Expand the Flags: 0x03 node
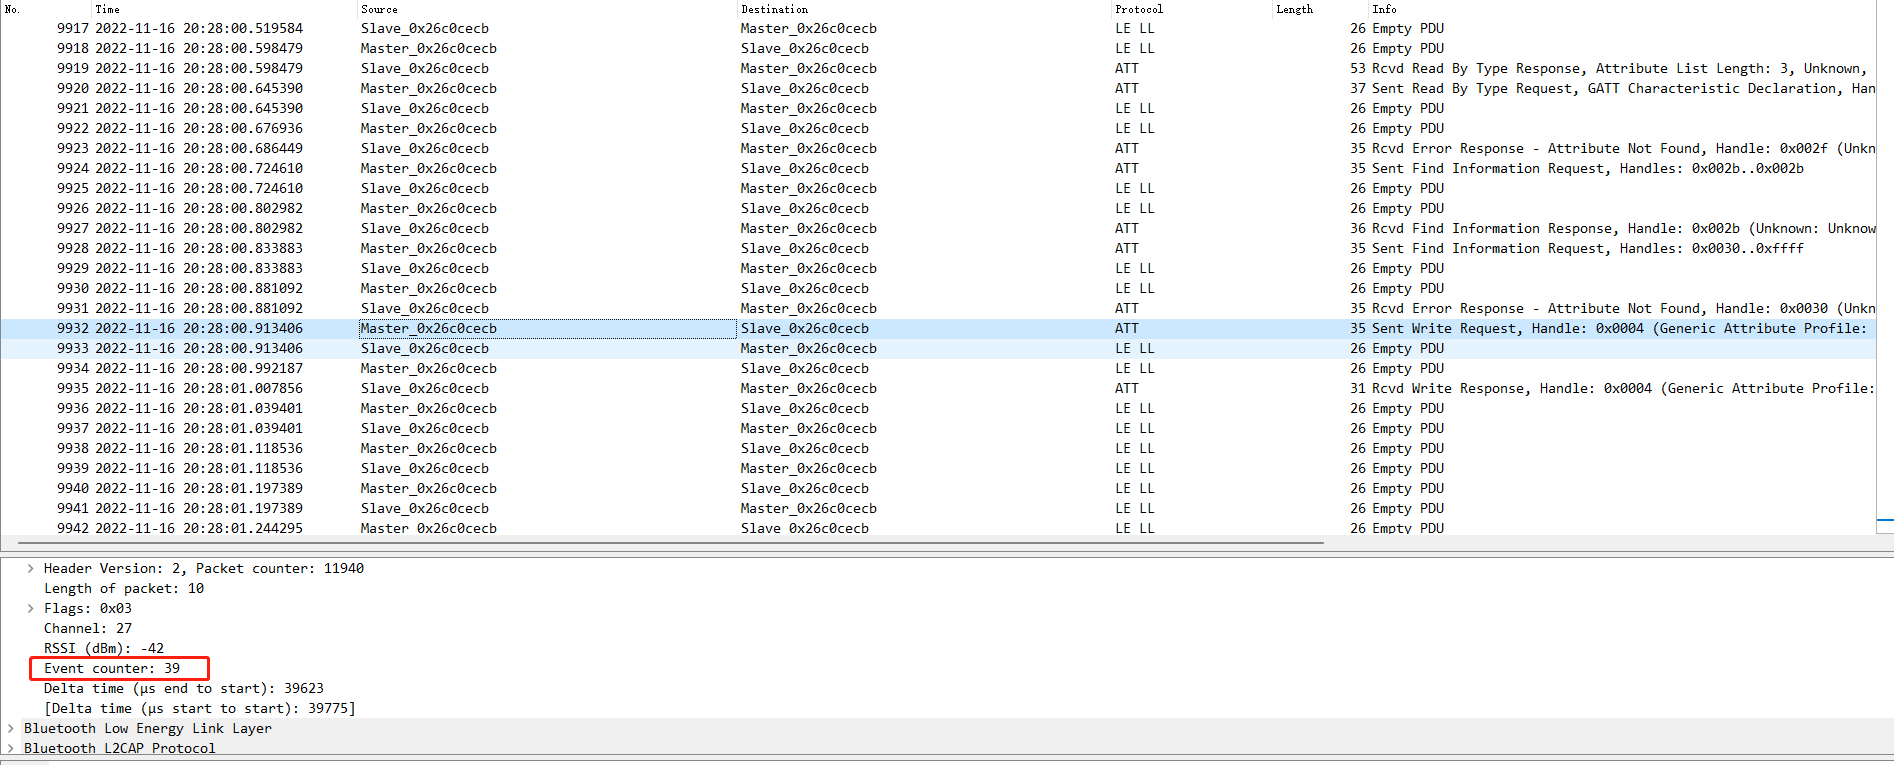This screenshot has width=1894, height=765. click(x=30, y=608)
